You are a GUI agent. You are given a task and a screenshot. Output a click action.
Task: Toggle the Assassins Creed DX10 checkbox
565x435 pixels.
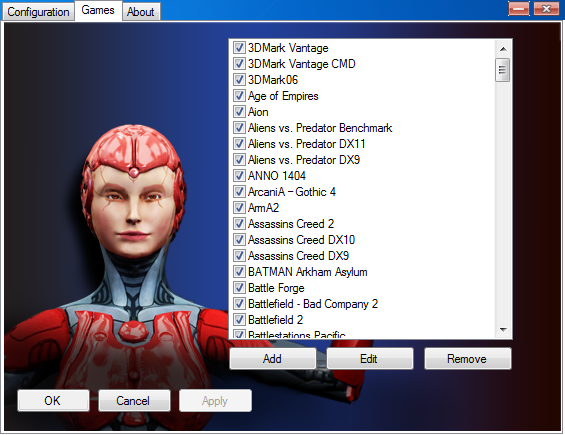tap(239, 239)
